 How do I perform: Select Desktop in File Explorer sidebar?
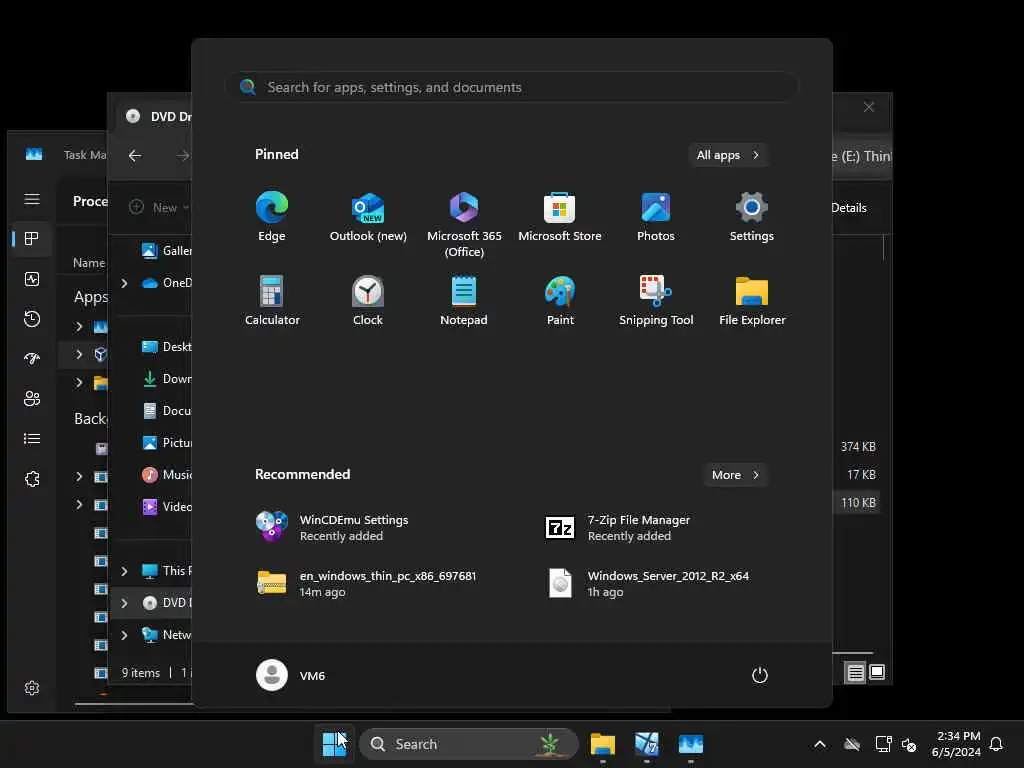(167, 346)
